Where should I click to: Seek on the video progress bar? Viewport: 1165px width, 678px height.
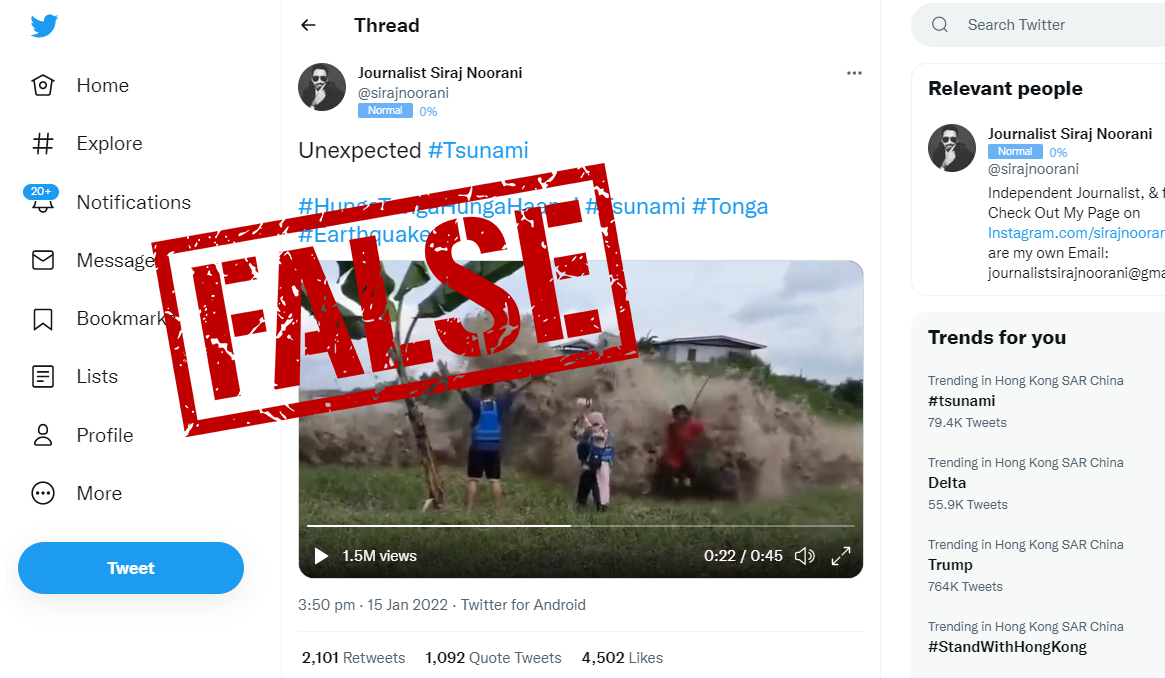[580, 526]
